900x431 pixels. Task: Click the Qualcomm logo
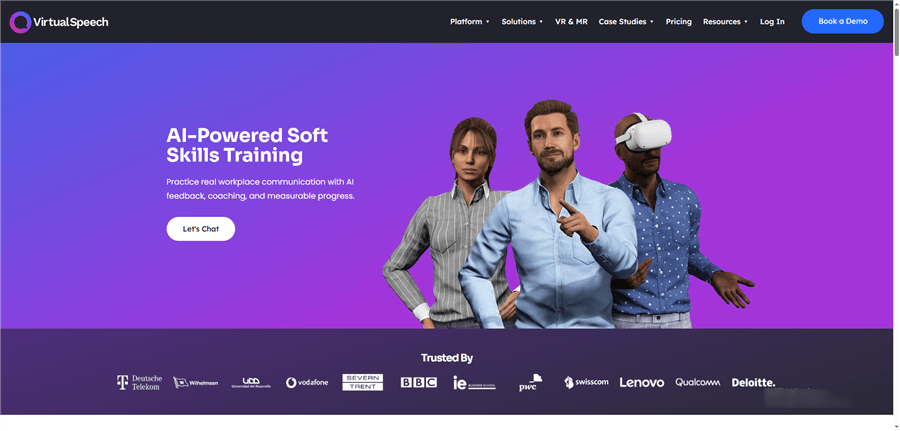coord(697,382)
